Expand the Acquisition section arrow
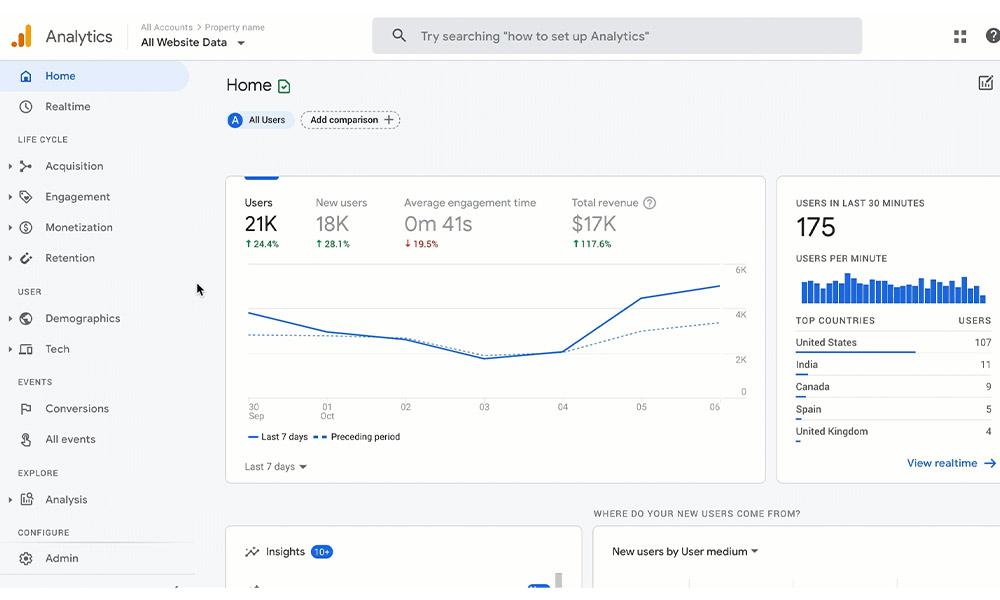Image resolution: width=1000 pixels, height=600 pixels. pyautogui.click(x=10, y=167)
